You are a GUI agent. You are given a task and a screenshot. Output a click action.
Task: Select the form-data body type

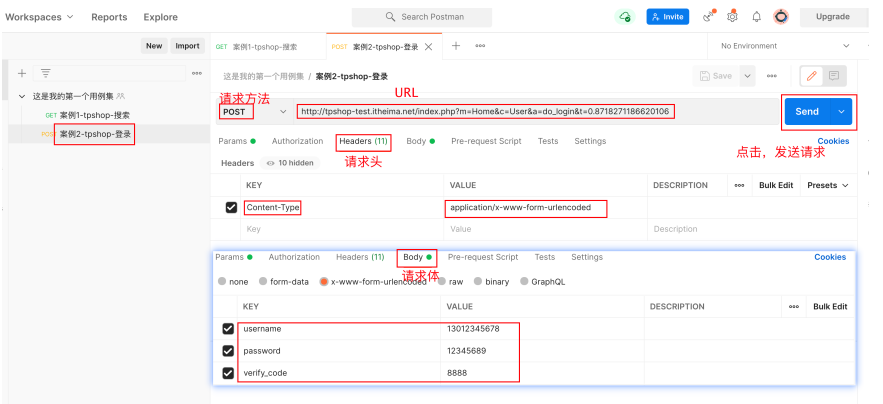pos(263,281)
